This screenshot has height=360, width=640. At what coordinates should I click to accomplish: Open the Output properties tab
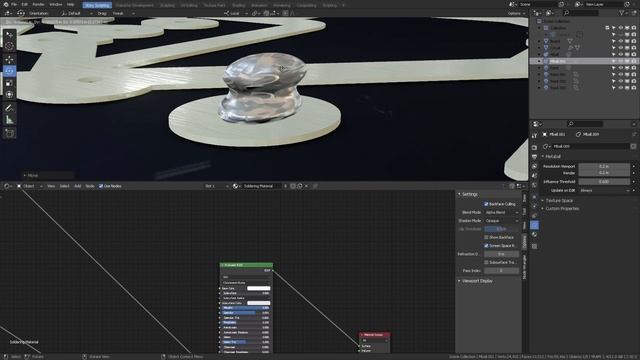(x=534, y=157)
